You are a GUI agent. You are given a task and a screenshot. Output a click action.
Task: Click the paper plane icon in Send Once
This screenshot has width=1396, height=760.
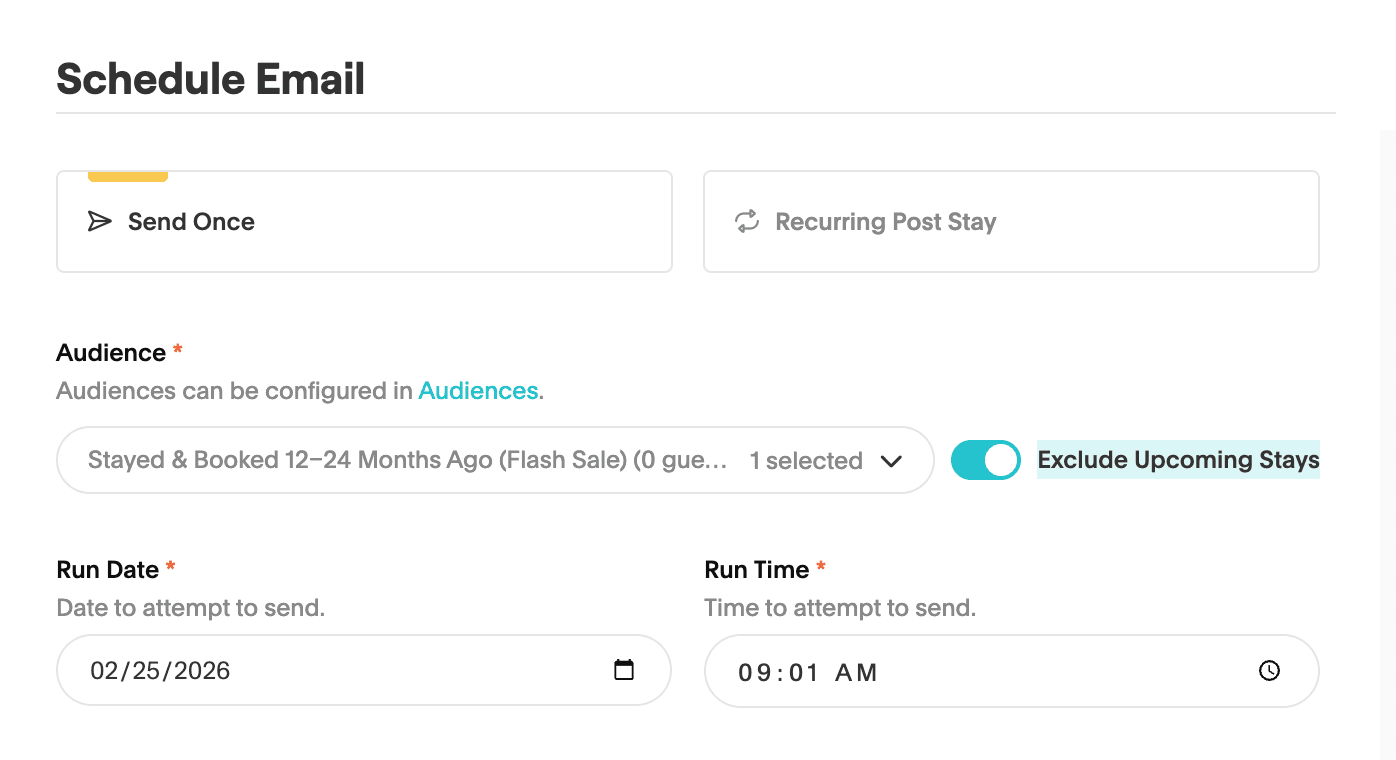[100, 222]
